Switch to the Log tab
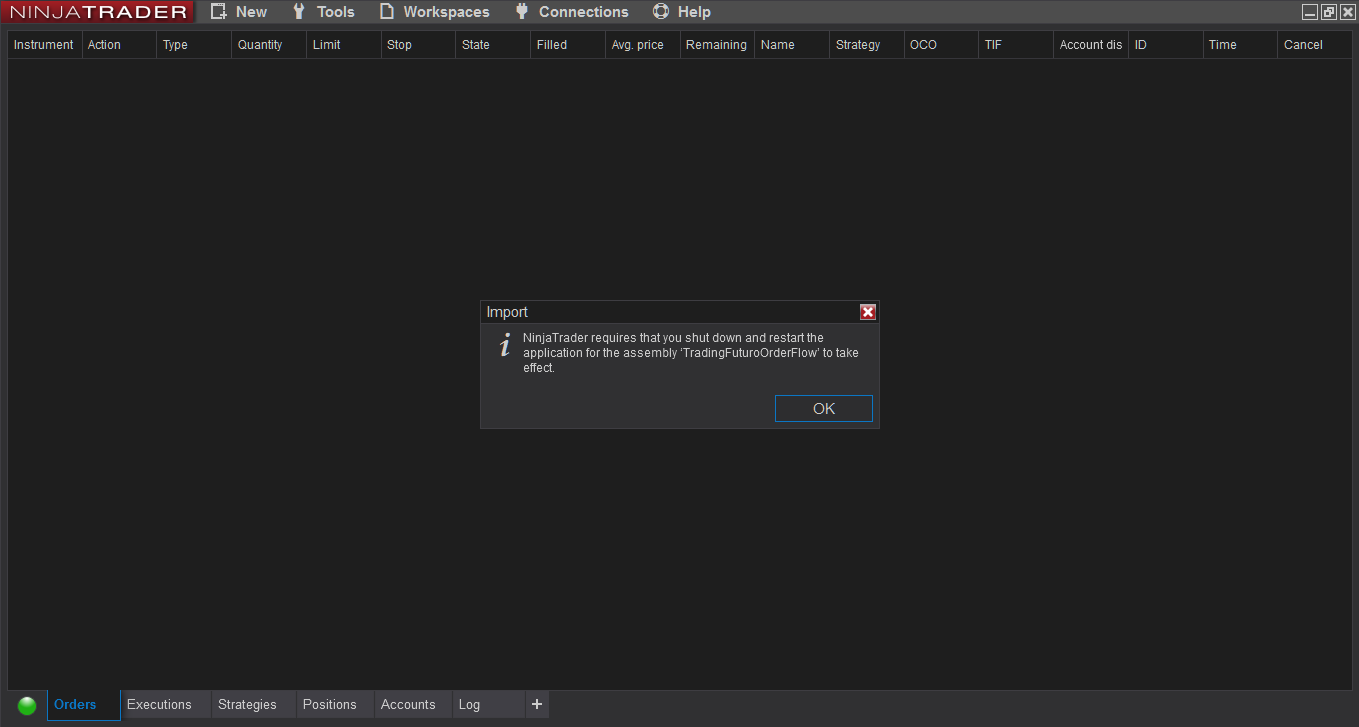 489,705
